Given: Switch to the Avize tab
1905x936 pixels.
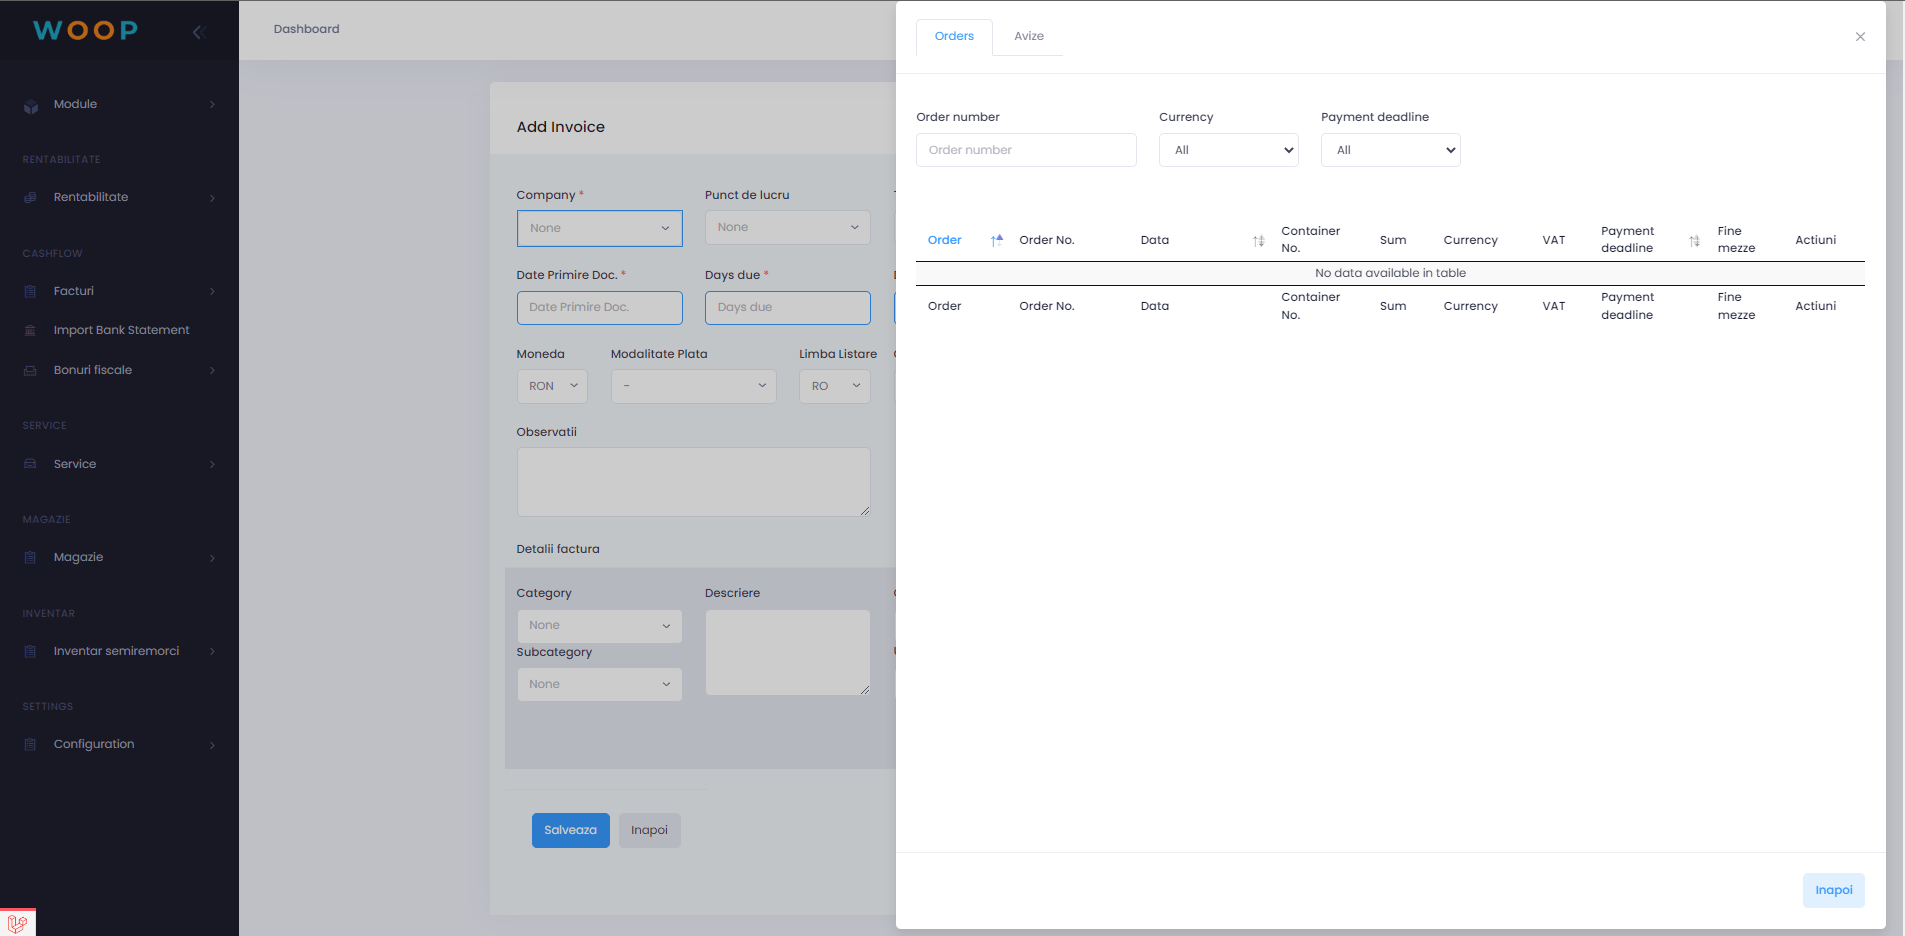Looking at the screenshot, I should pyautogui.click(x=1028, y=36).
